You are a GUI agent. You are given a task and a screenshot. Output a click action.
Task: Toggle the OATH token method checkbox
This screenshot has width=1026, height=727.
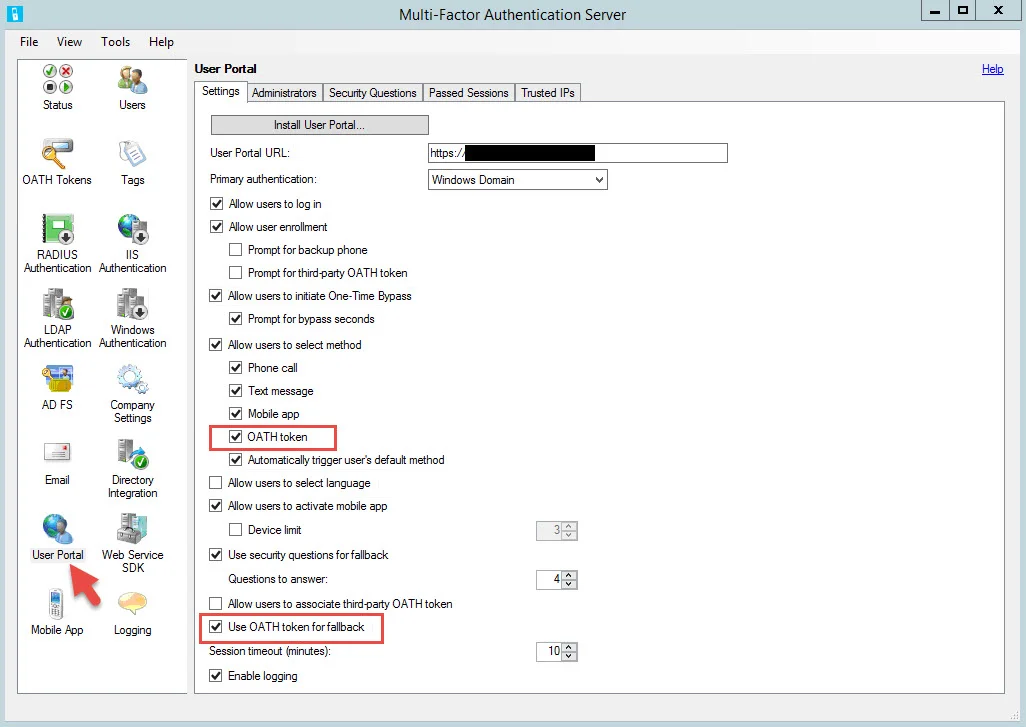click(x=236, y=437)
